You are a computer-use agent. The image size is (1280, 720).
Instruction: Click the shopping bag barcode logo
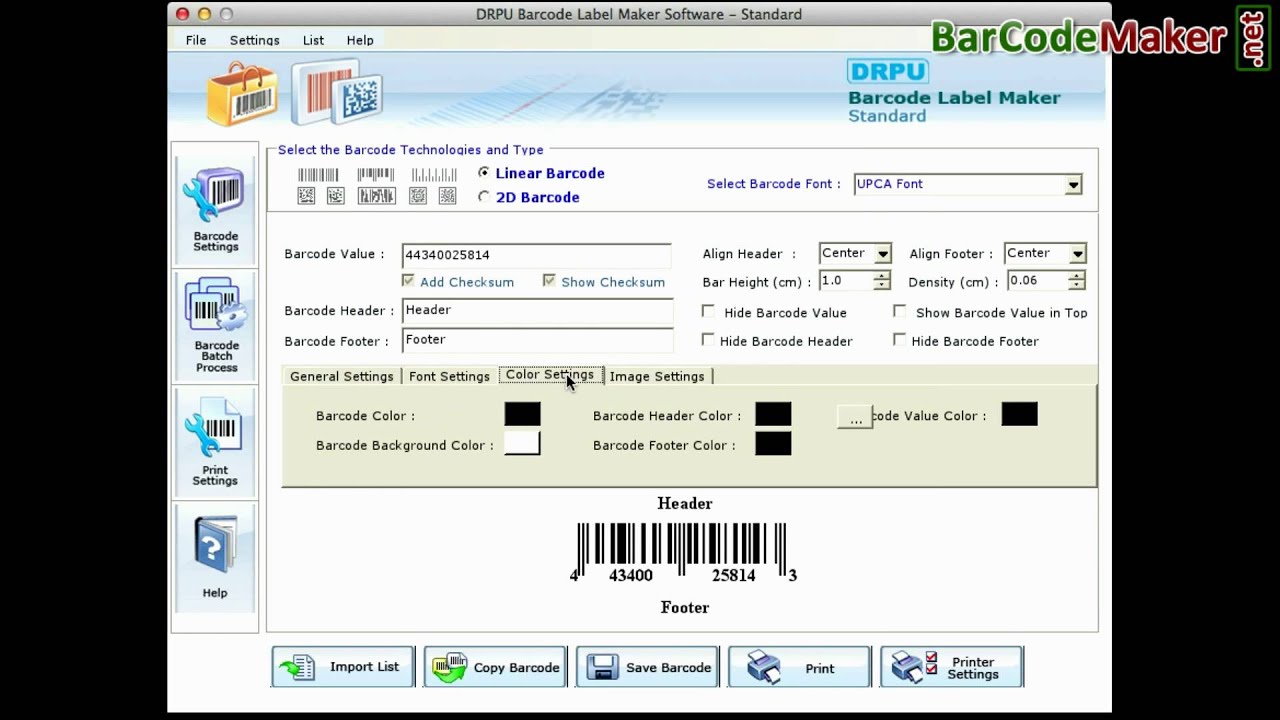(242, 94)
